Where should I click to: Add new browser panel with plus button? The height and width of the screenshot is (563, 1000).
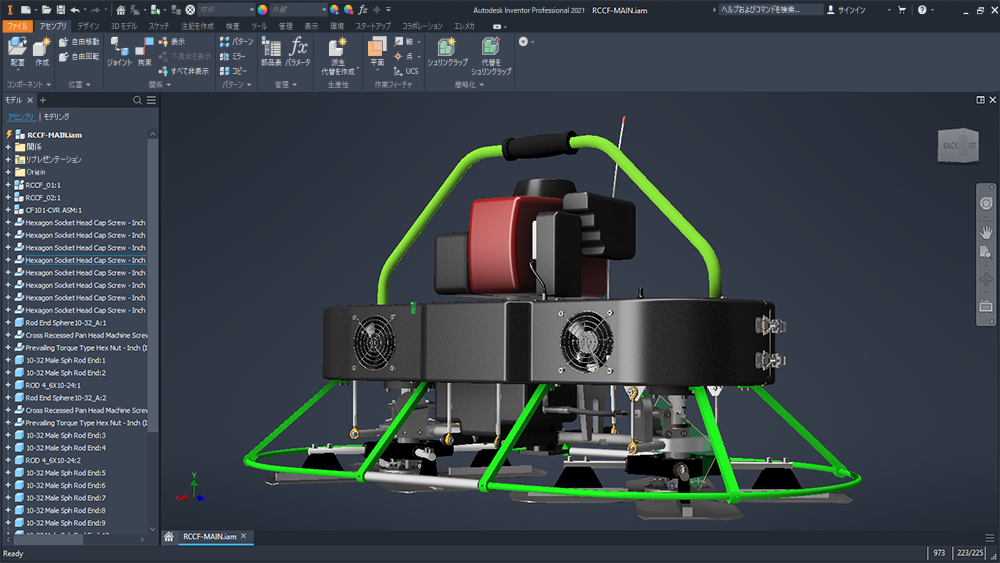tap(43, 100)
